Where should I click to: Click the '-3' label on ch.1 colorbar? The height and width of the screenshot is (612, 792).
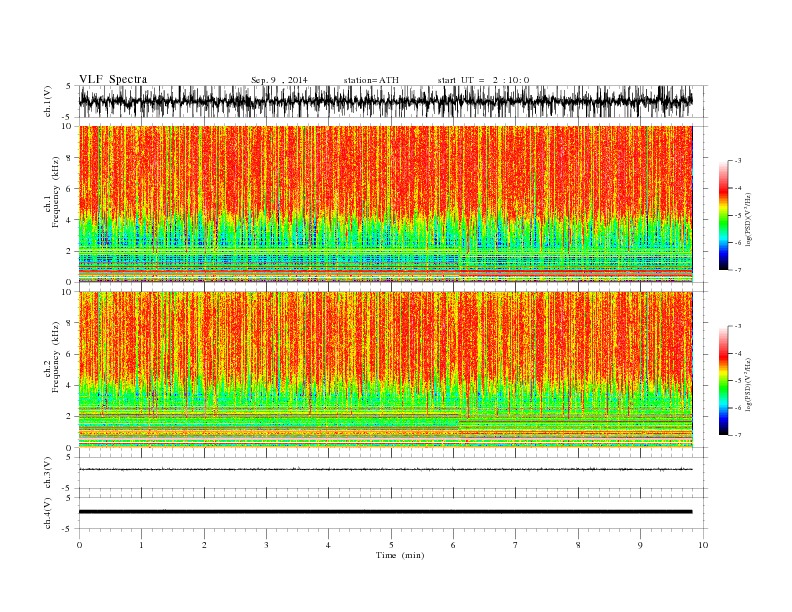737,161
